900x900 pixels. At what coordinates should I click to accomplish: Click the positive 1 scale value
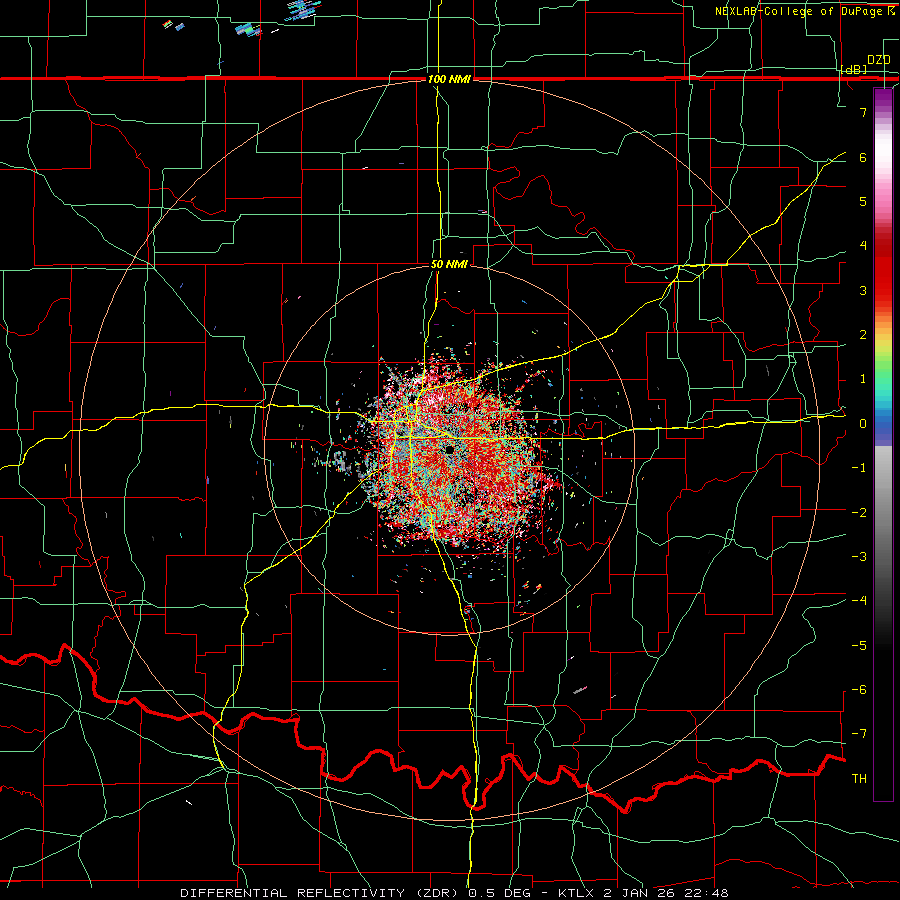tap(863, 379)
